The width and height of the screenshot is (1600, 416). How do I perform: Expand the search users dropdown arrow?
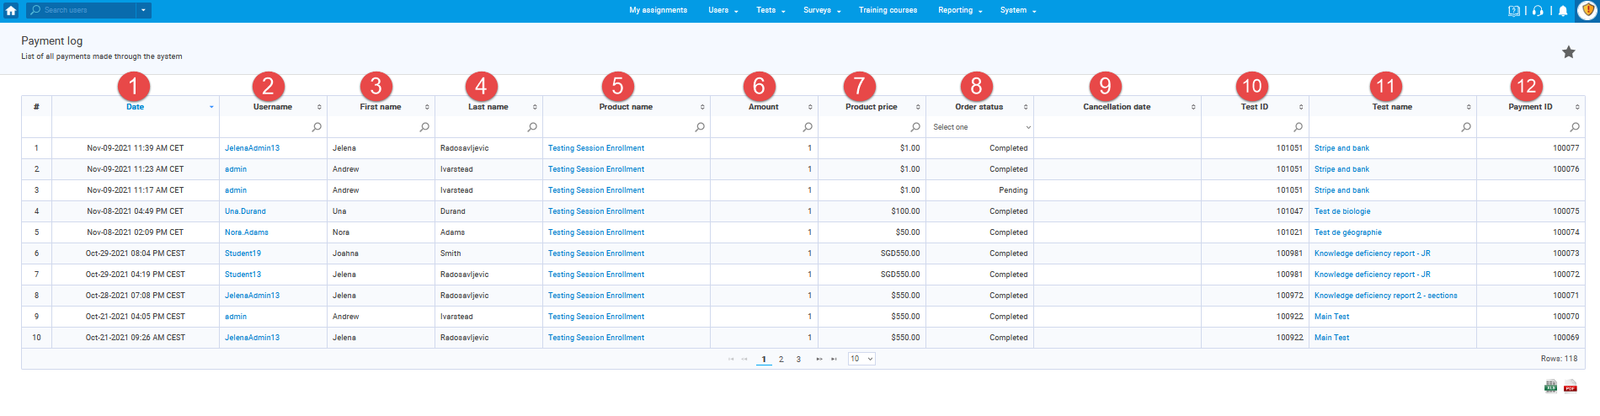(143, 10)
